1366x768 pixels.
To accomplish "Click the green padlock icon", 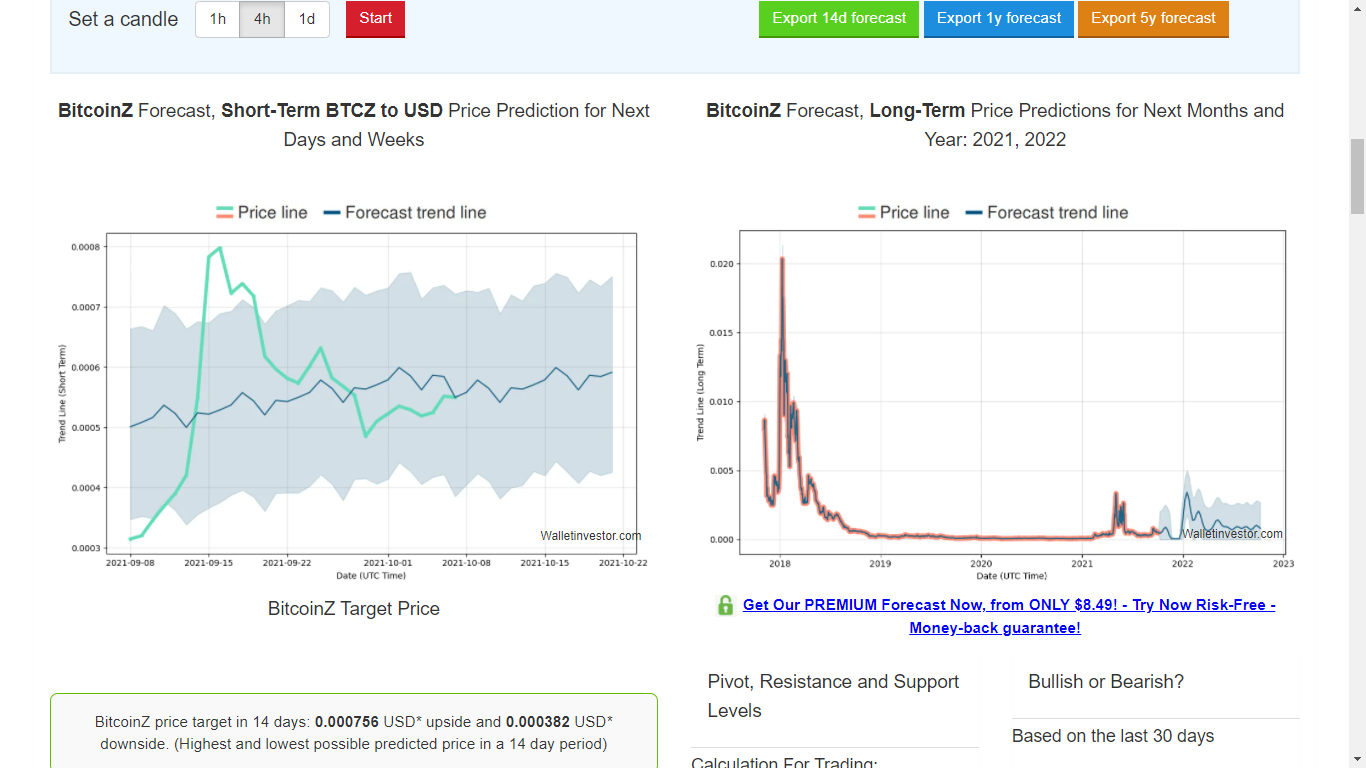I will click(726, 605).
